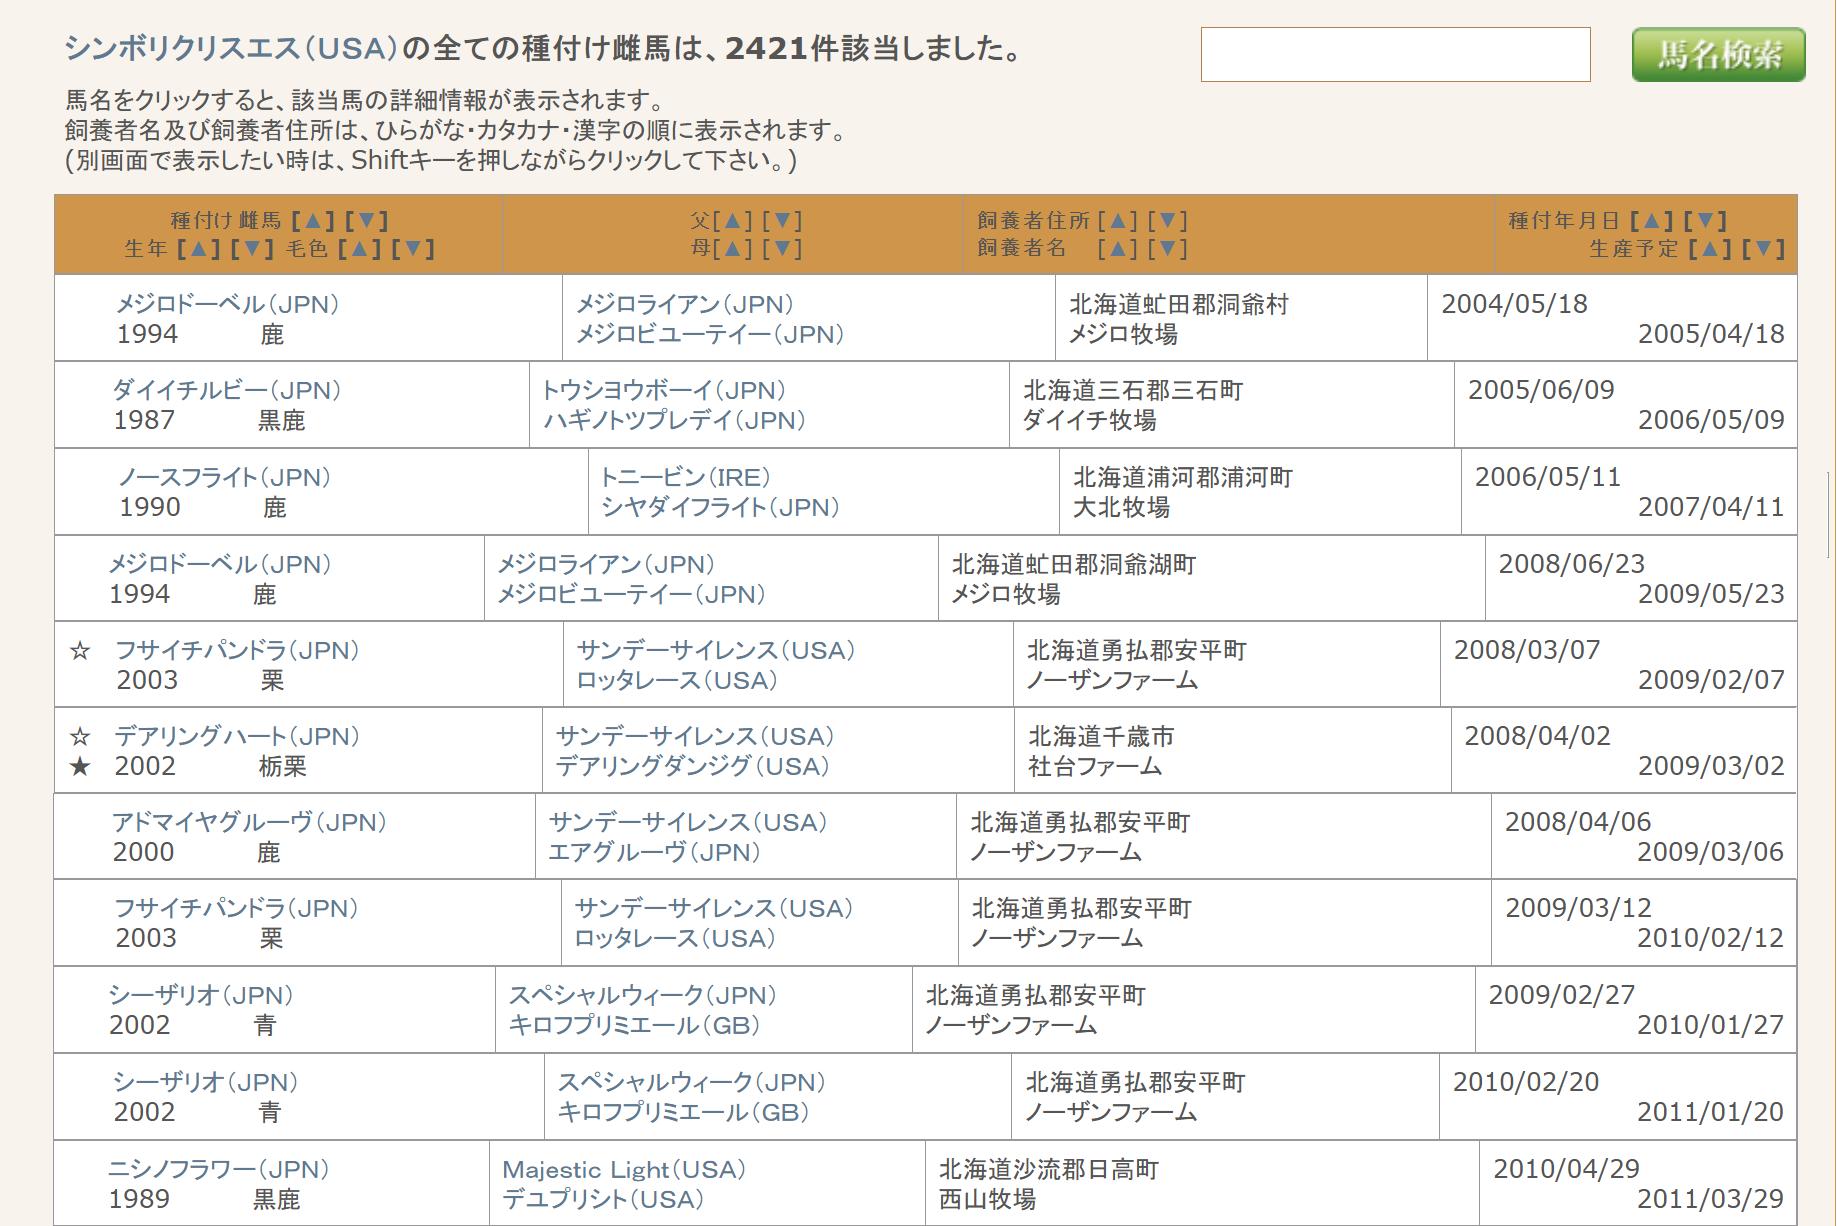Image resolution: width=1837 pixels, height=1226 pixels.
Task: Open アドマイヤグルーヴ(JPN) details page
Action: 249,822
